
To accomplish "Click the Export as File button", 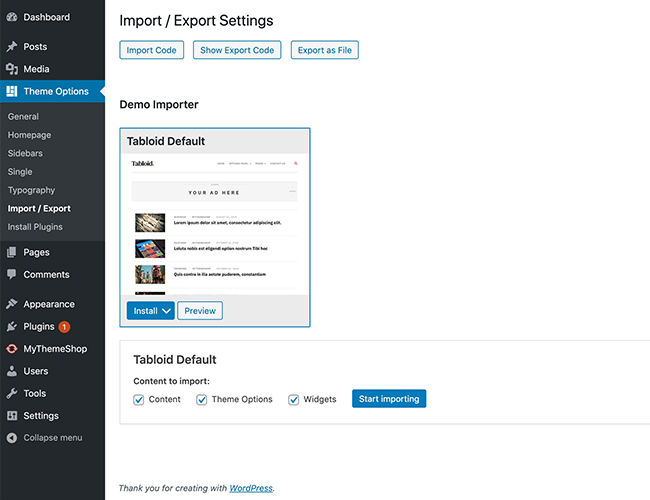I will pos(325,50).
